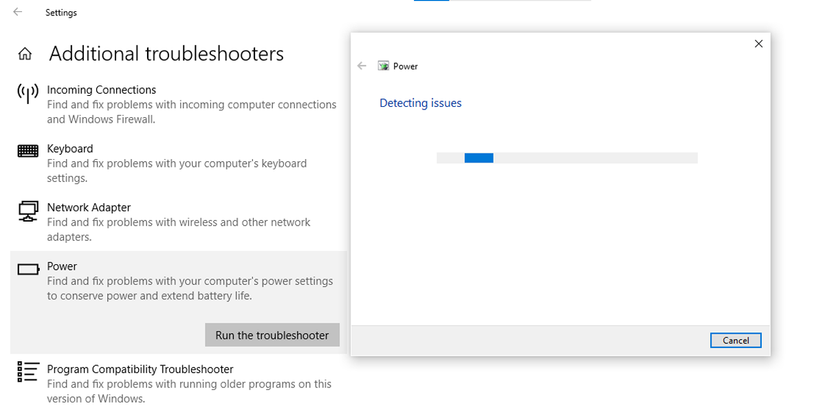
Task: Click Run the troubleshooter button
Action: [272, 335]
